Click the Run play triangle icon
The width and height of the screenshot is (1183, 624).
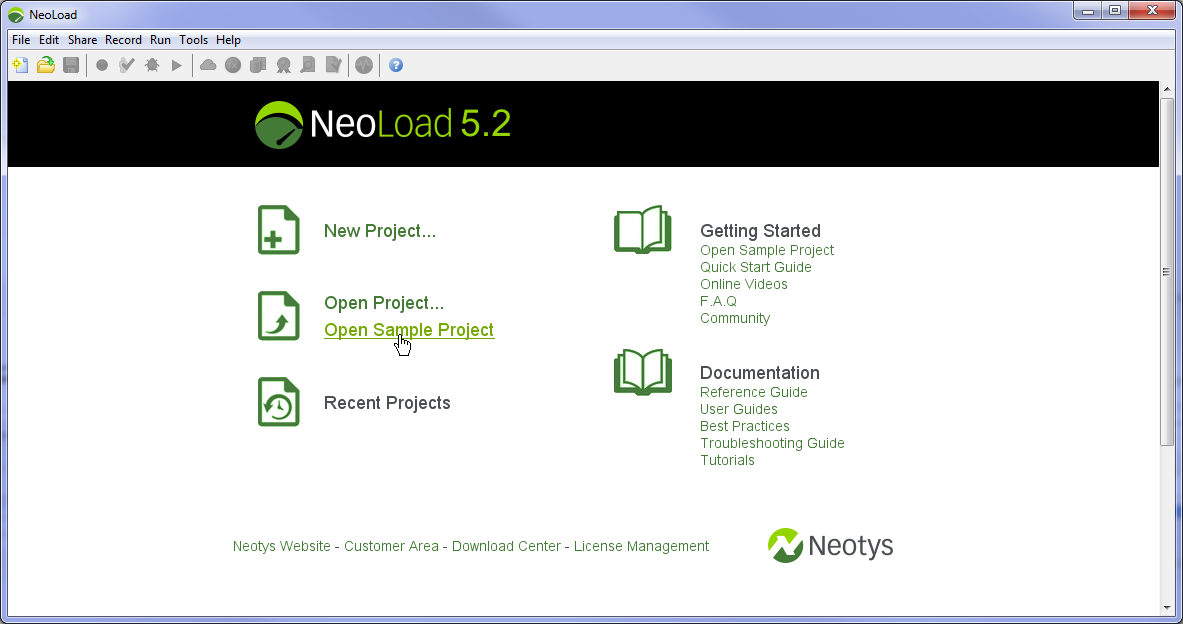pos(177,66)
